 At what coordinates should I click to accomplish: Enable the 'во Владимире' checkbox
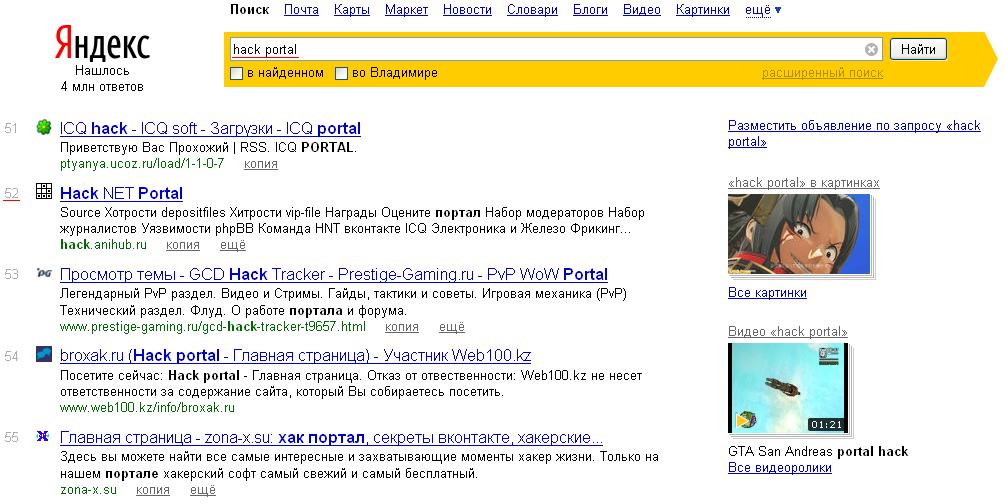342,73
